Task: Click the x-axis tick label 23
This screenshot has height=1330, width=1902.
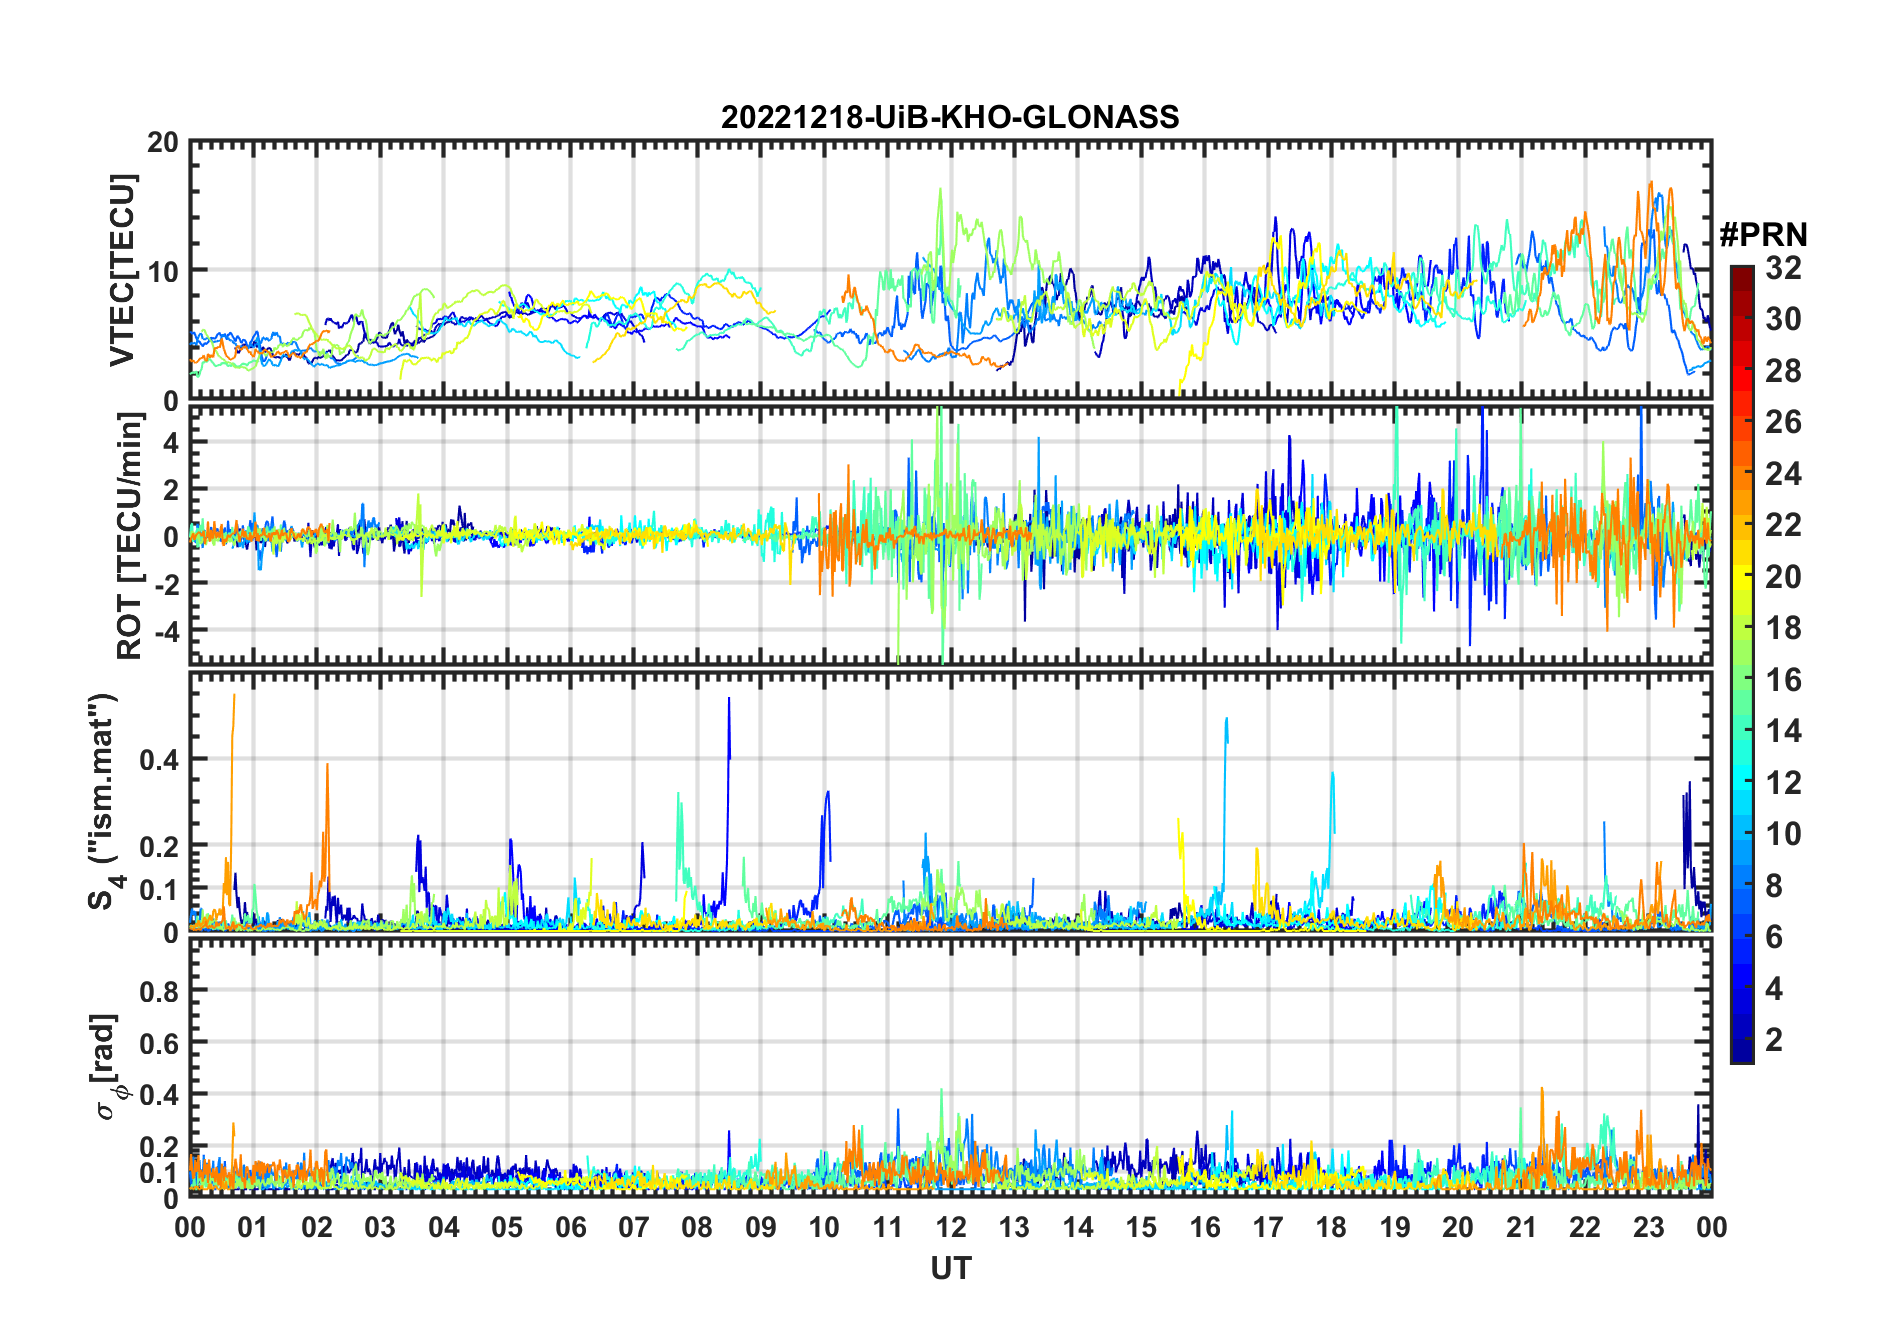Action: click(x=1648, y=1227)
